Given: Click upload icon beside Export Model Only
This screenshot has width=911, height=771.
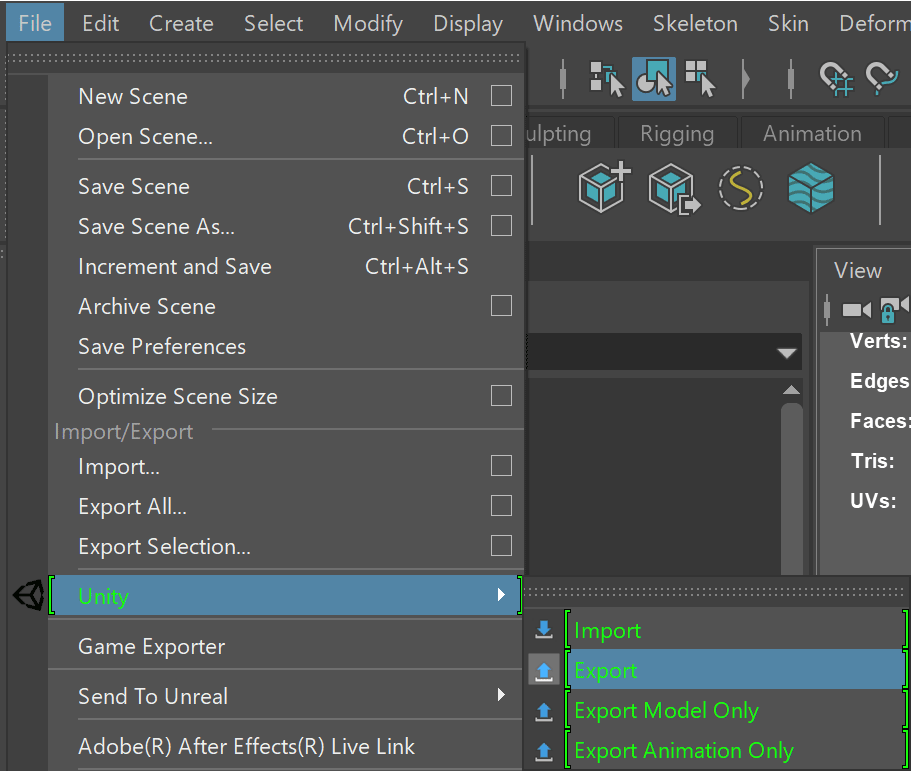Looking at the screenshot, I should pyautogui.click(x=544, y=710).
